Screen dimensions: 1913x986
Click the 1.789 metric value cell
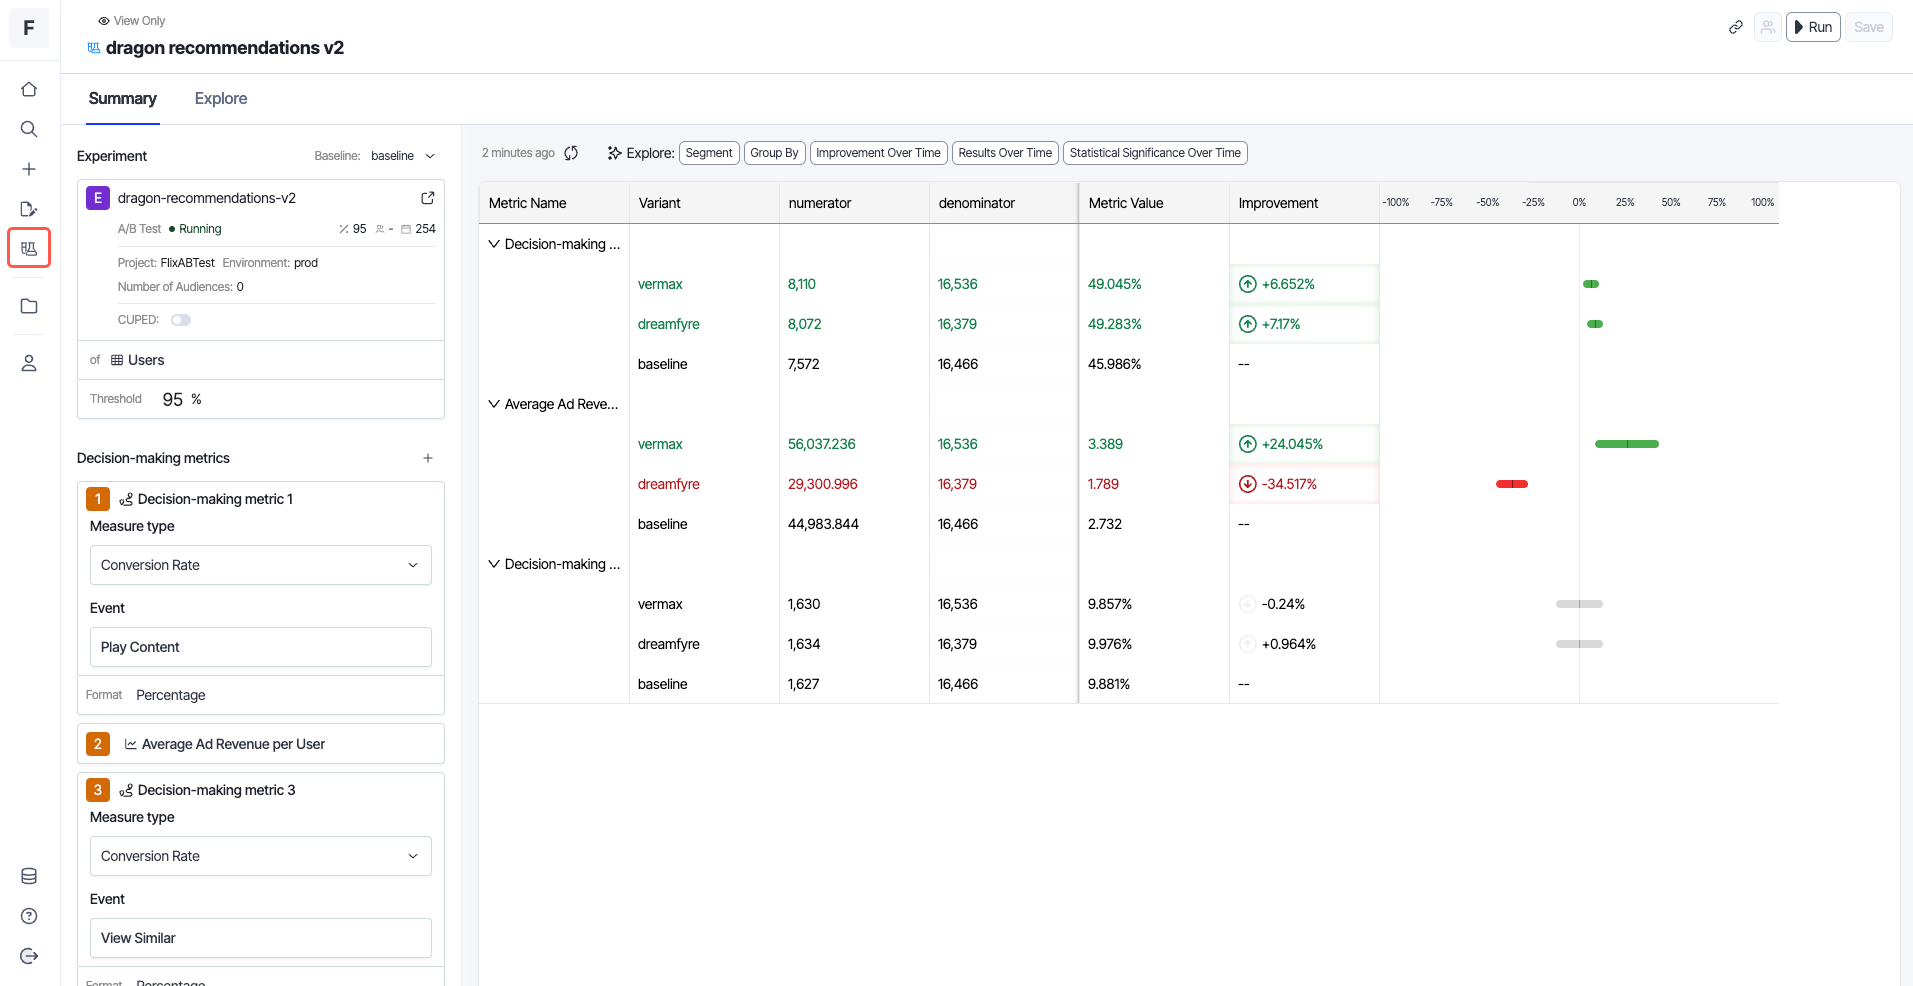coord(1154,484)
